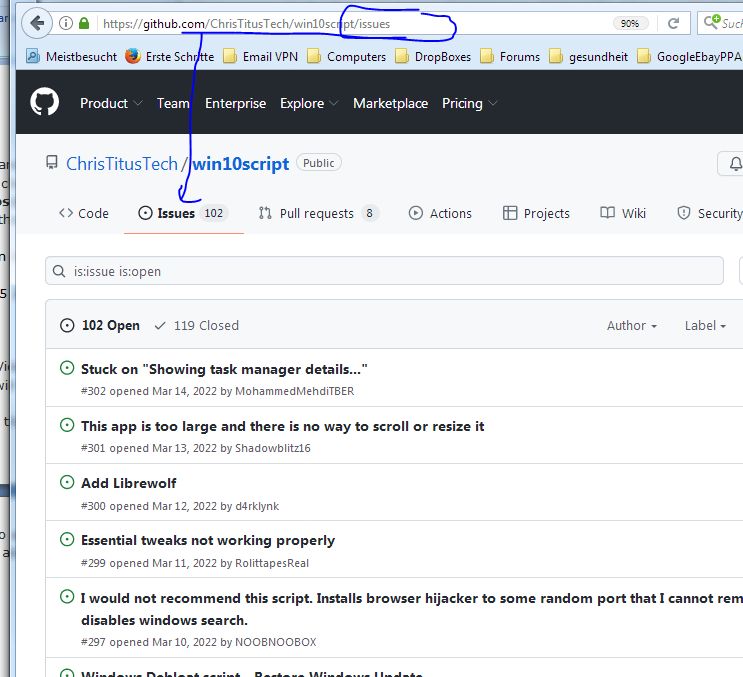Open the DropBoxes bookmark folder
This screenshot has width=743, height=677.
click(433, 56)
